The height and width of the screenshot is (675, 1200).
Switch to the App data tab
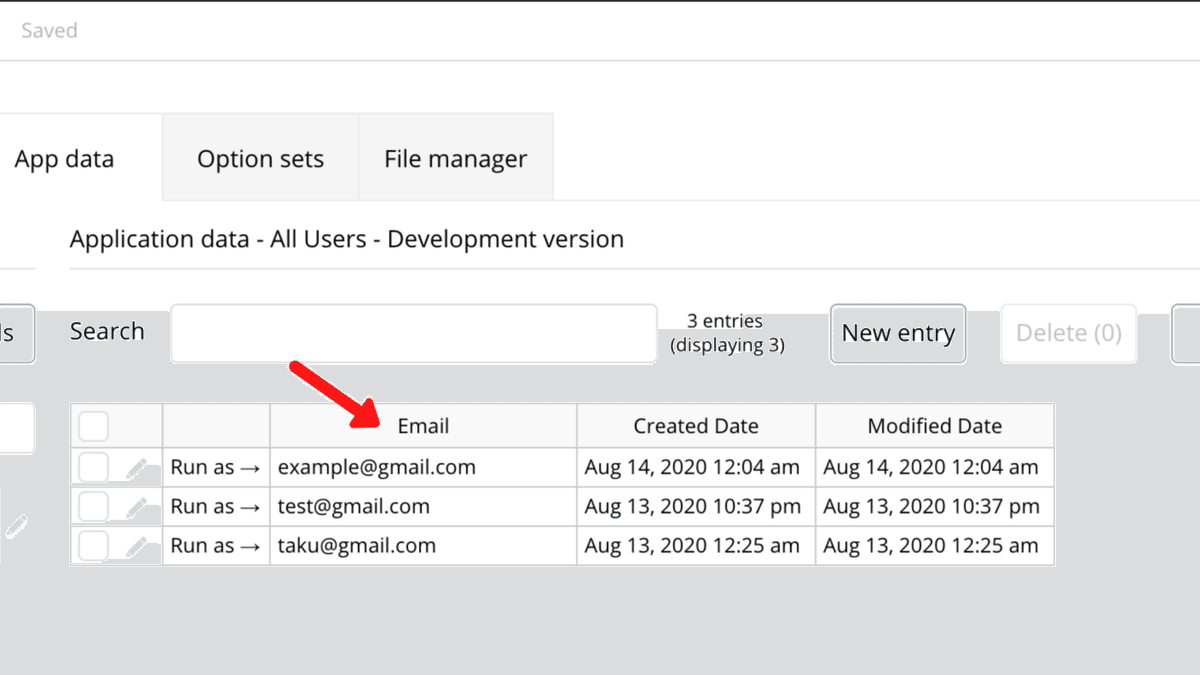click(x=64, y=159)
